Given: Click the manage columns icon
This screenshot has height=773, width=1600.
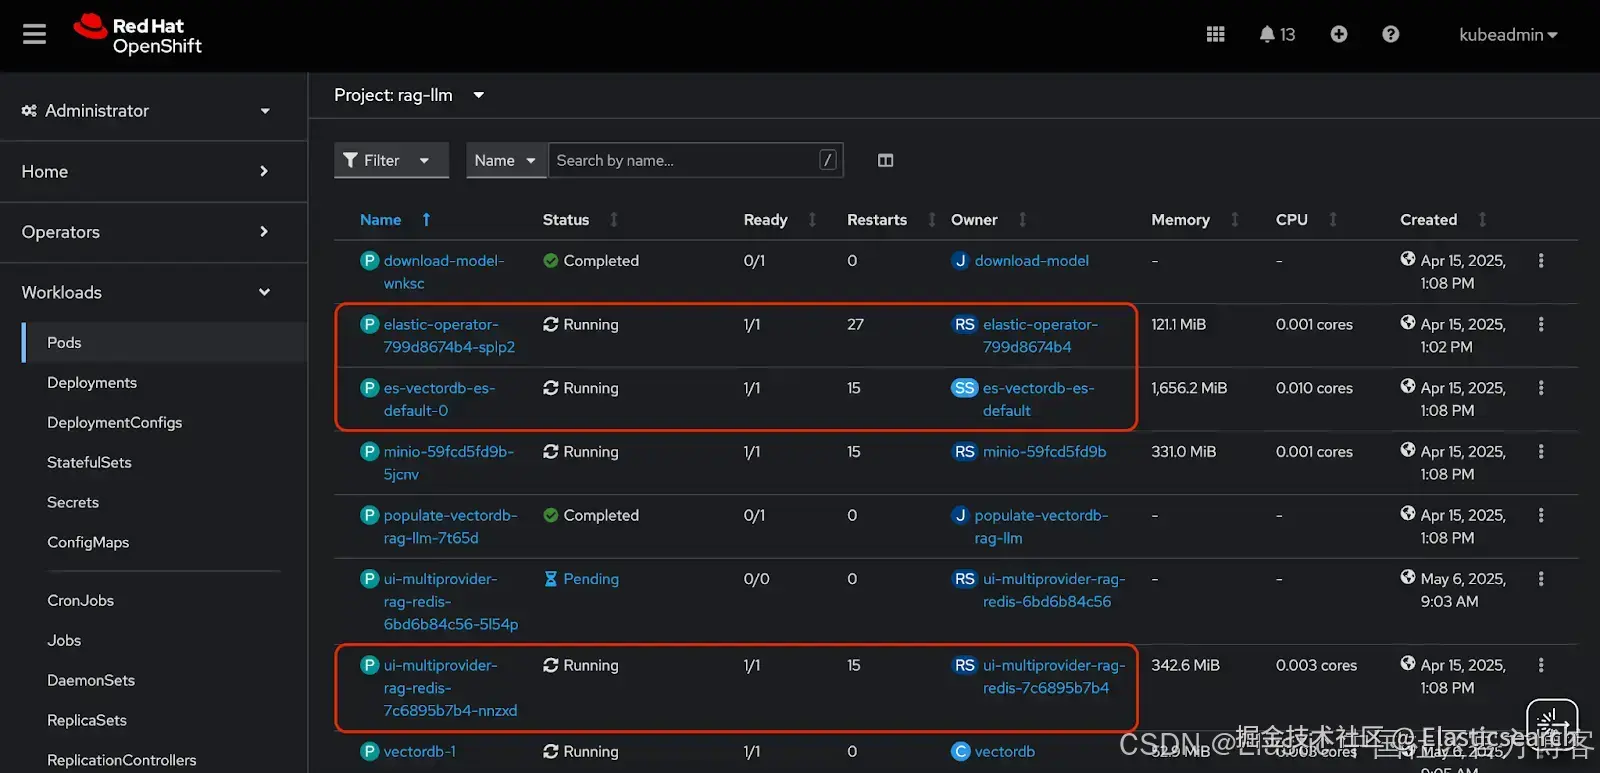Looking at the screenshot, I should tap(885, 161).
